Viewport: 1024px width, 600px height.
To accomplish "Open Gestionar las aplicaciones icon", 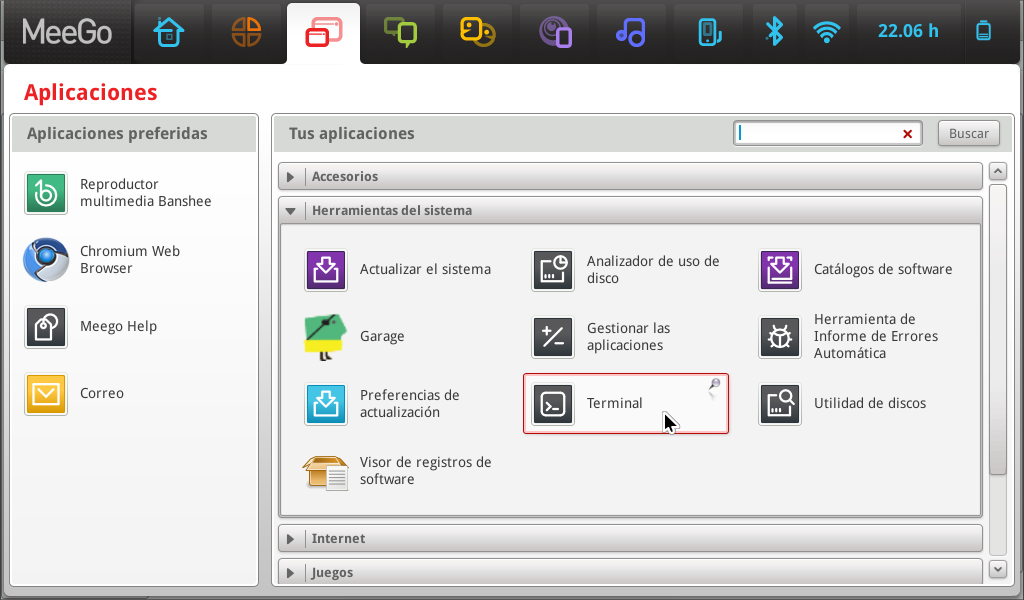I will pos(553,337).
